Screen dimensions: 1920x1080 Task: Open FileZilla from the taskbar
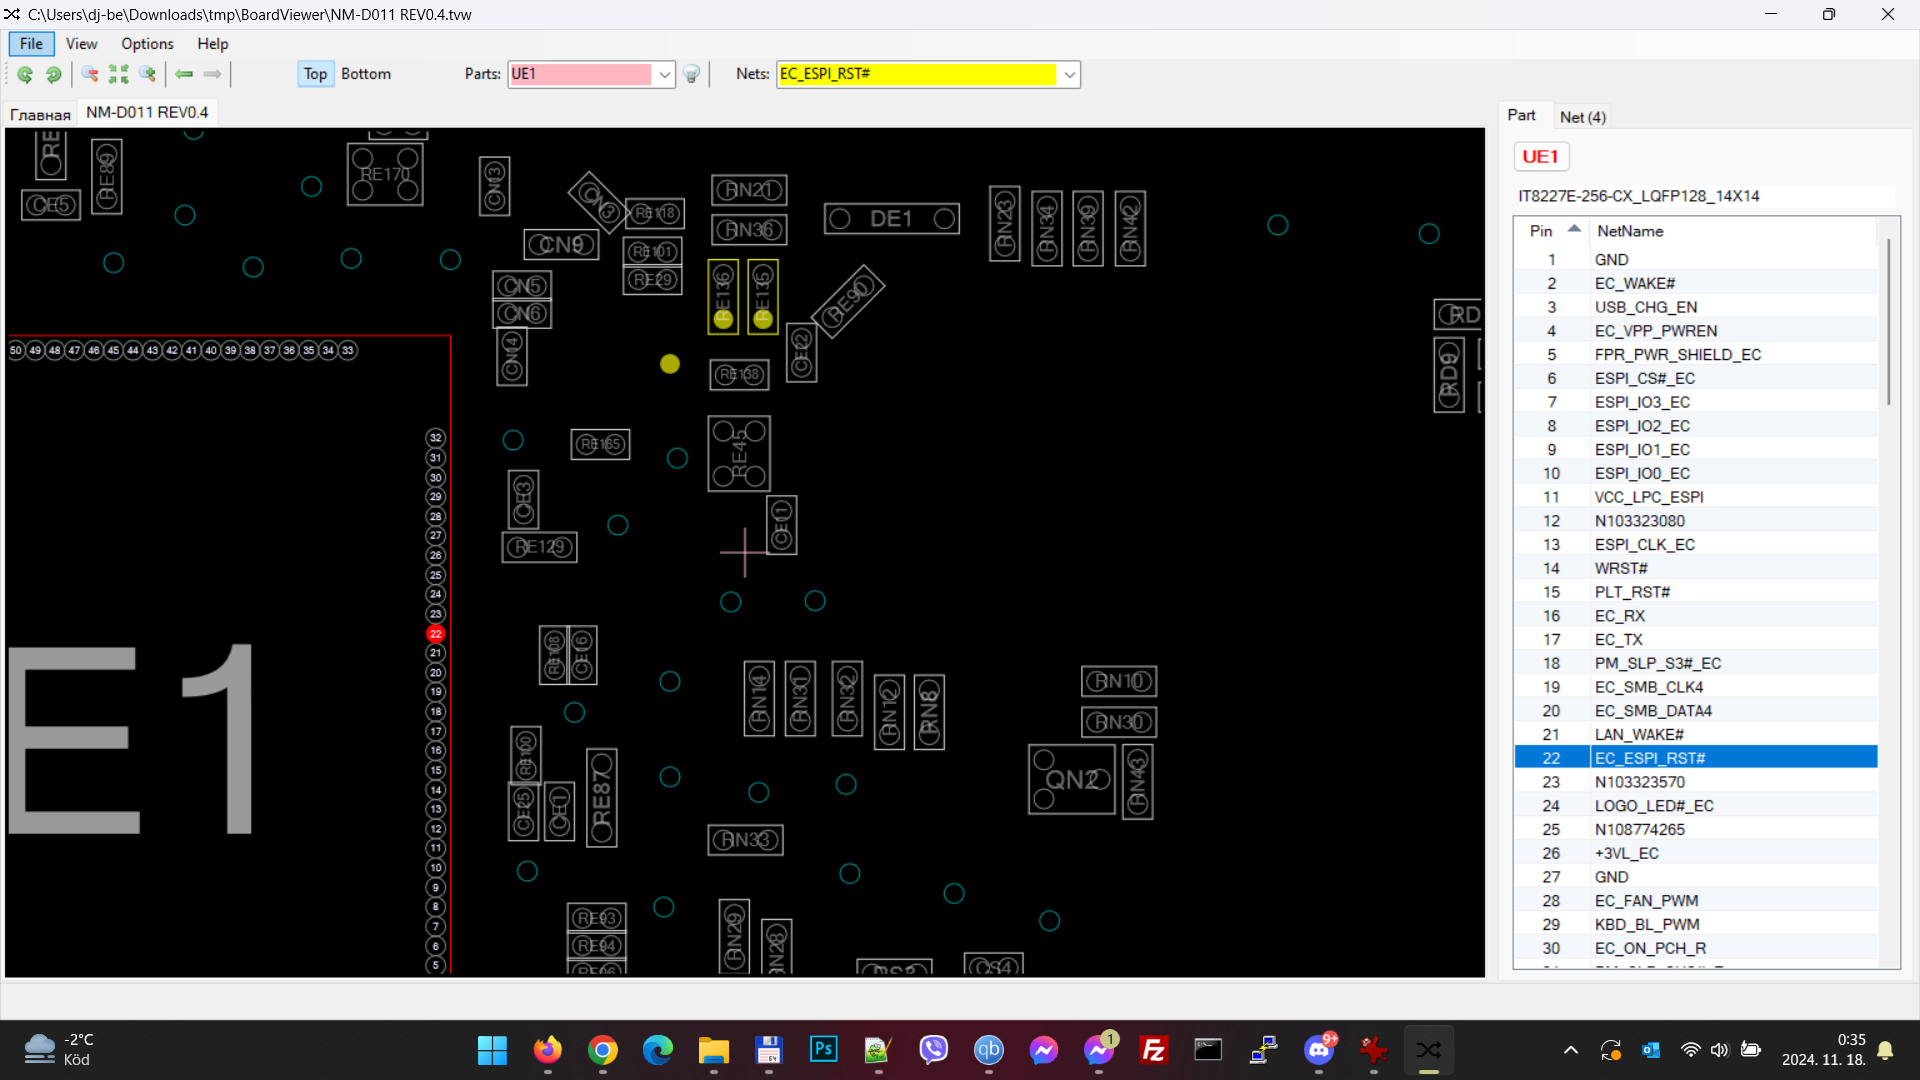pos(1153,1050)
